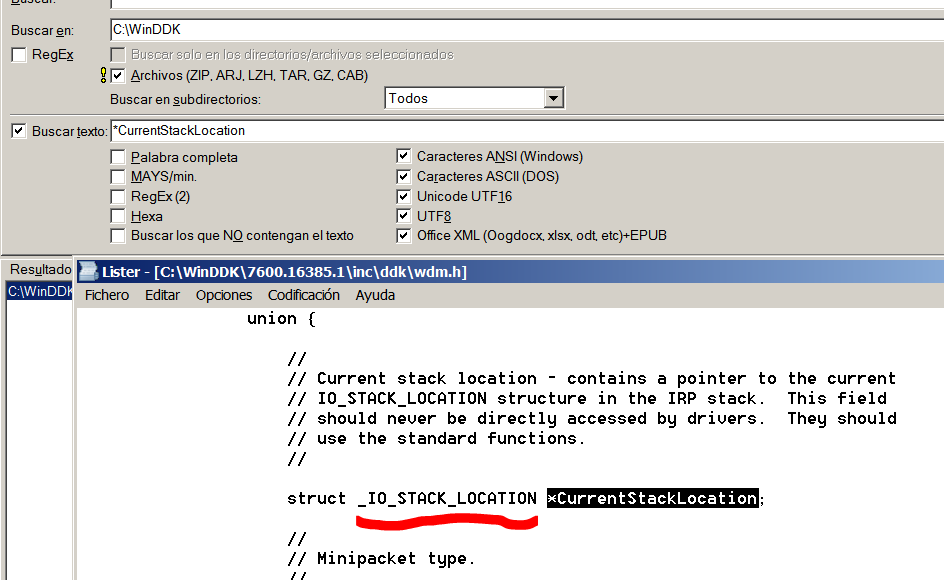Open the Opciones menu in Lister
The width and height of the screenshot is (944, 580).
point(223,295)
